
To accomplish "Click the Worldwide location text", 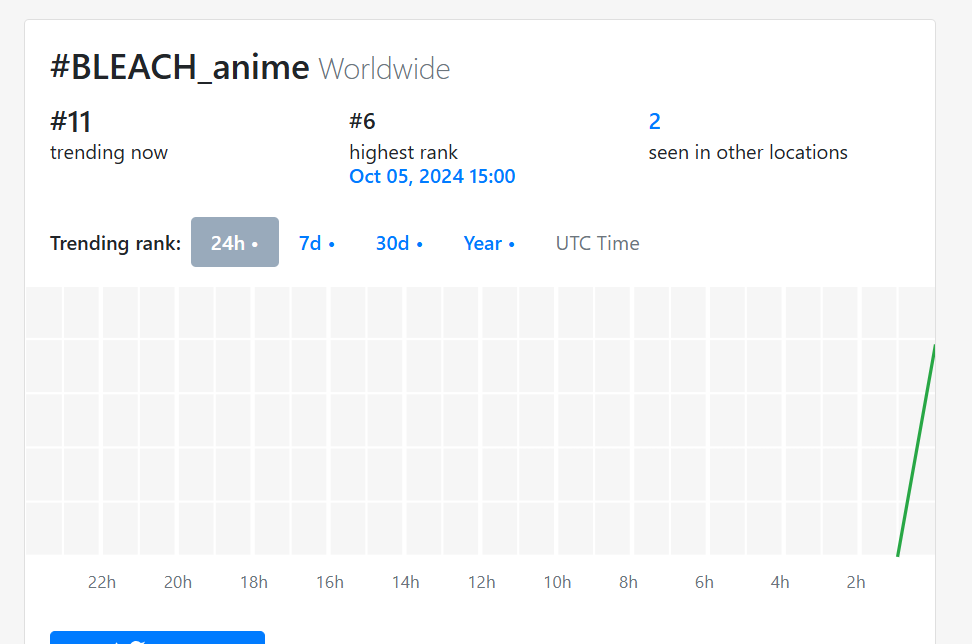I will coord(384,69).
